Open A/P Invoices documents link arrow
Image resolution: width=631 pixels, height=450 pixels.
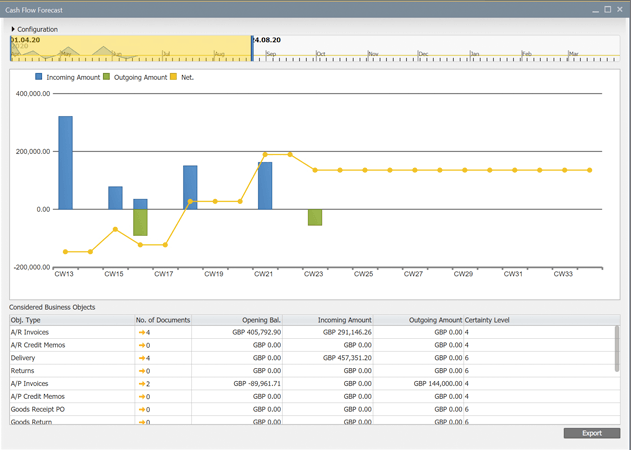(x=142, y=384)
